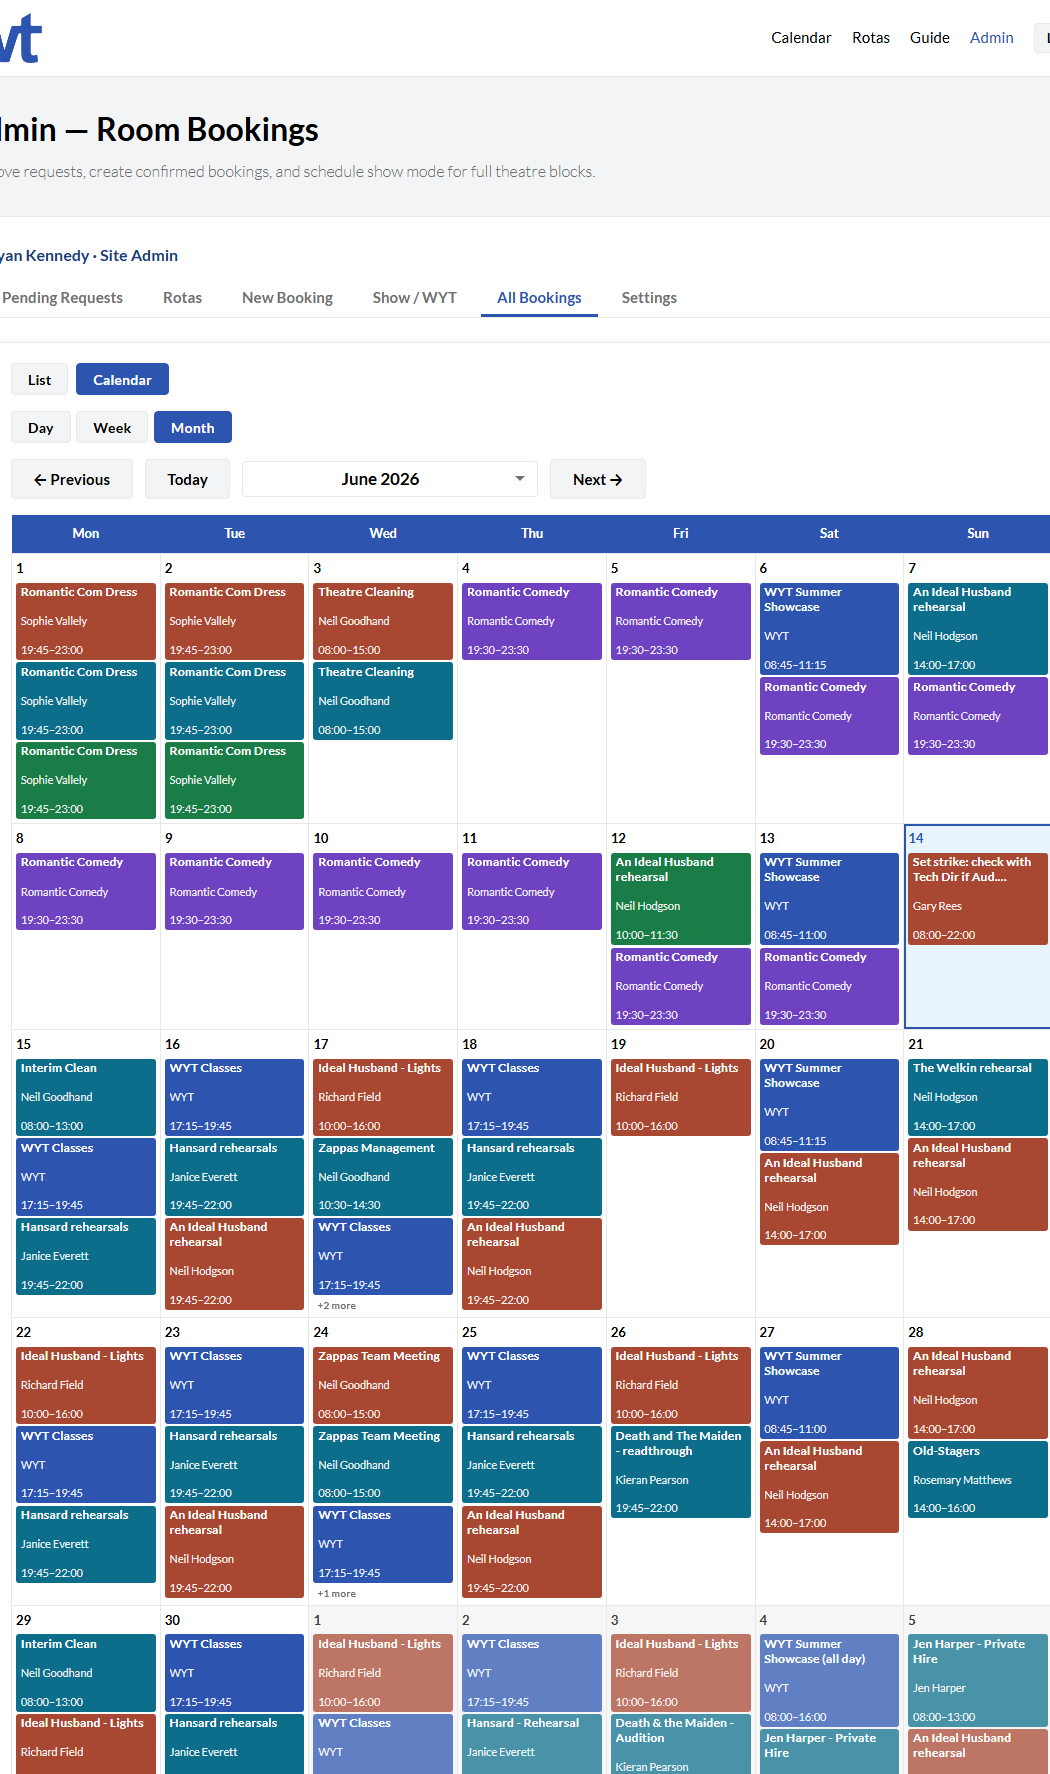This screenshot has width=1050, height=1774.
Task: Select the Calendar view toggle
Action: point(122,379)
